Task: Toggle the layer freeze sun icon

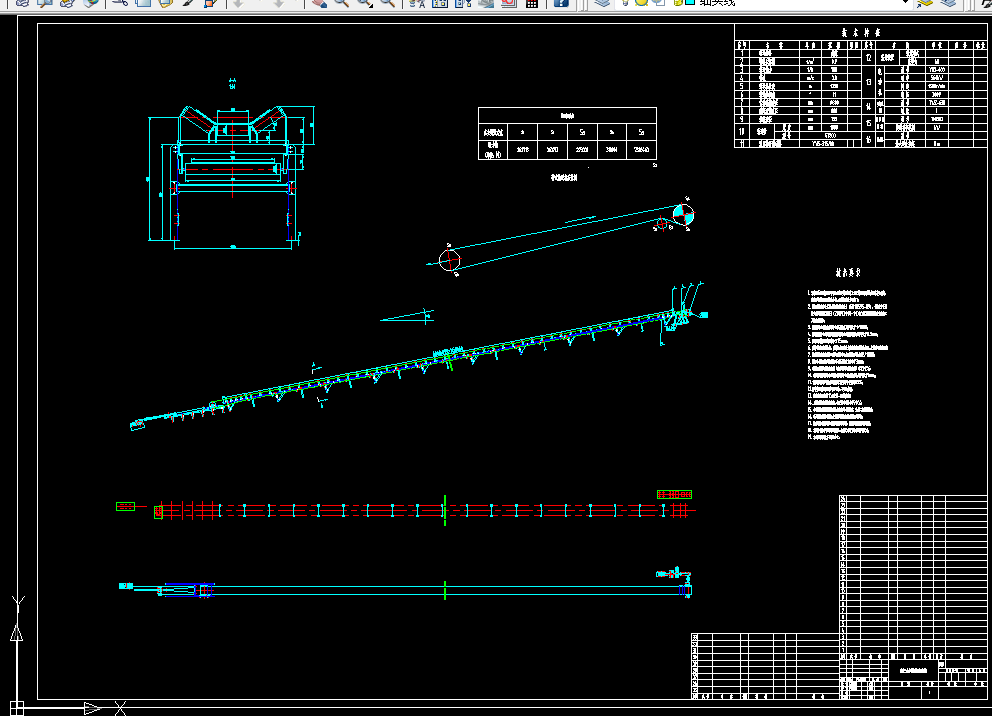Action: (x=642, y=2)
